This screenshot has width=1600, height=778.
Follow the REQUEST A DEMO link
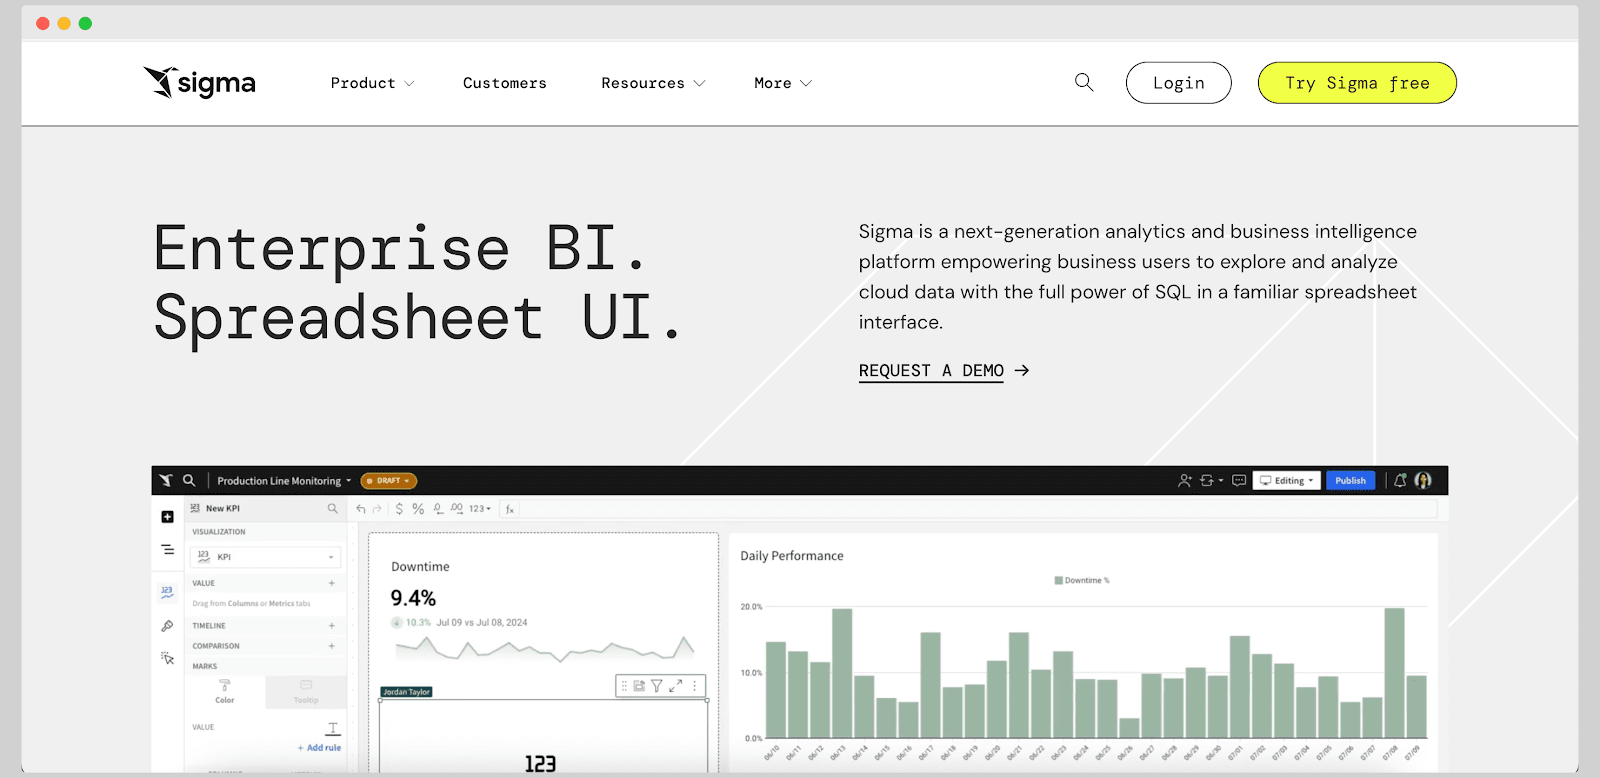[x=944, y=371]
